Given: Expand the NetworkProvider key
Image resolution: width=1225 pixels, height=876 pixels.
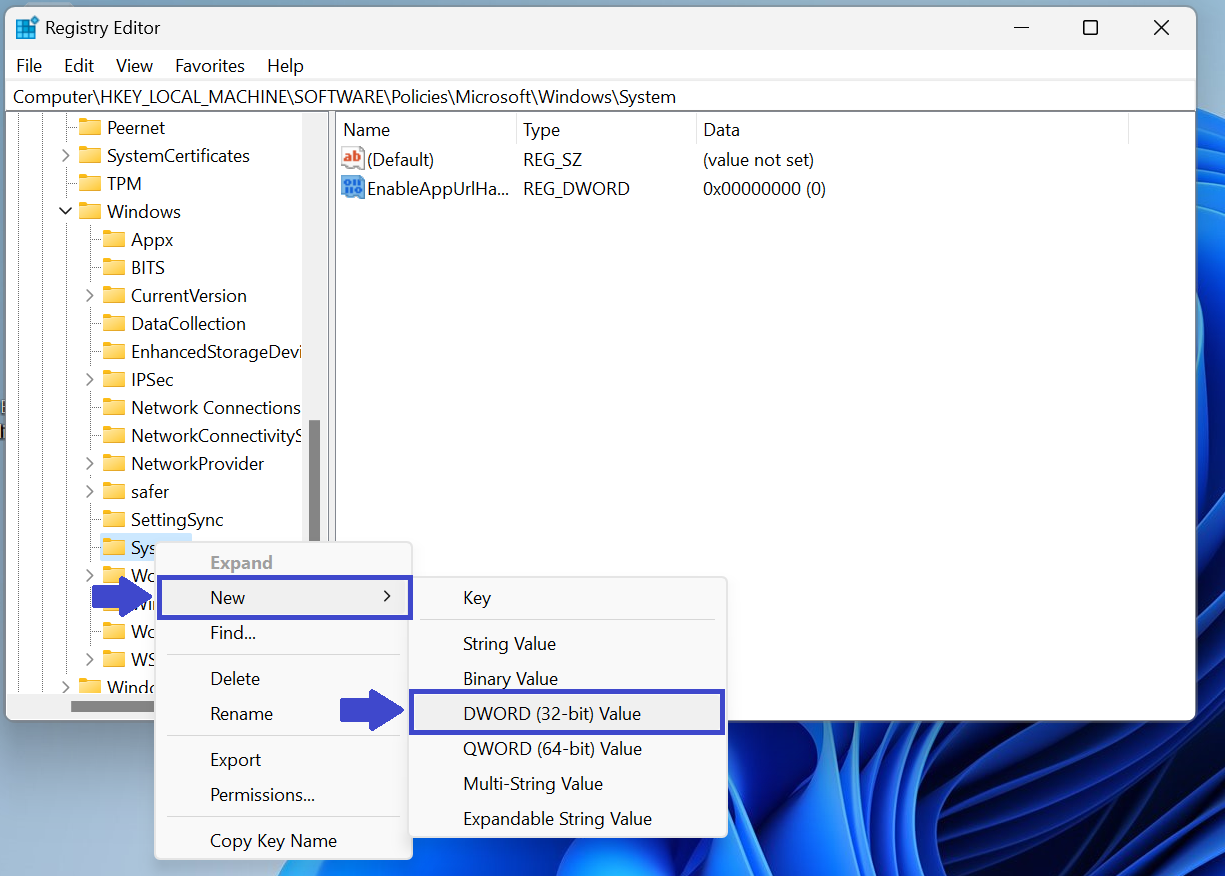Looking at the screenshot, I should 90,464.
